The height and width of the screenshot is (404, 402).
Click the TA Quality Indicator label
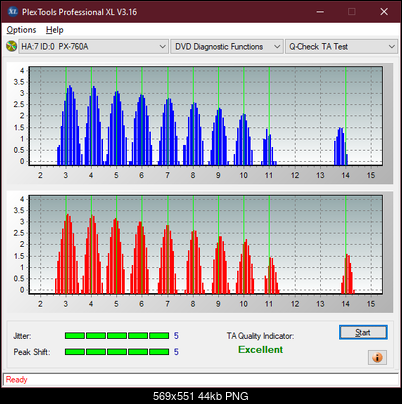(260, 336)
